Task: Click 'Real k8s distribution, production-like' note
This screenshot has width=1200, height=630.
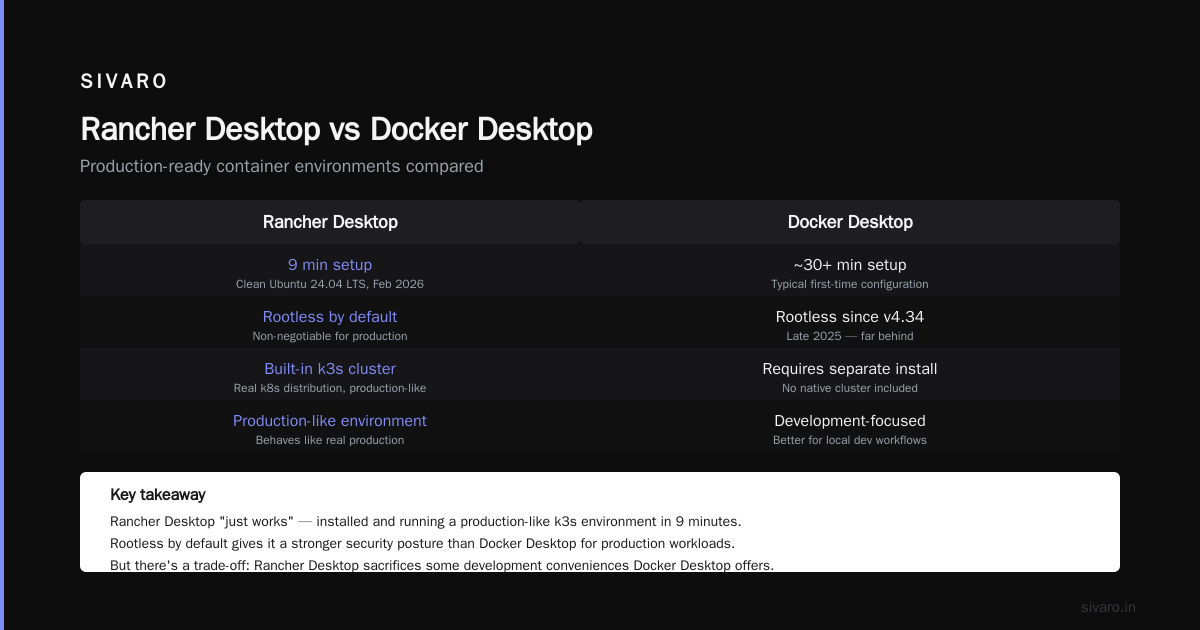Action: tap(330, 388)
